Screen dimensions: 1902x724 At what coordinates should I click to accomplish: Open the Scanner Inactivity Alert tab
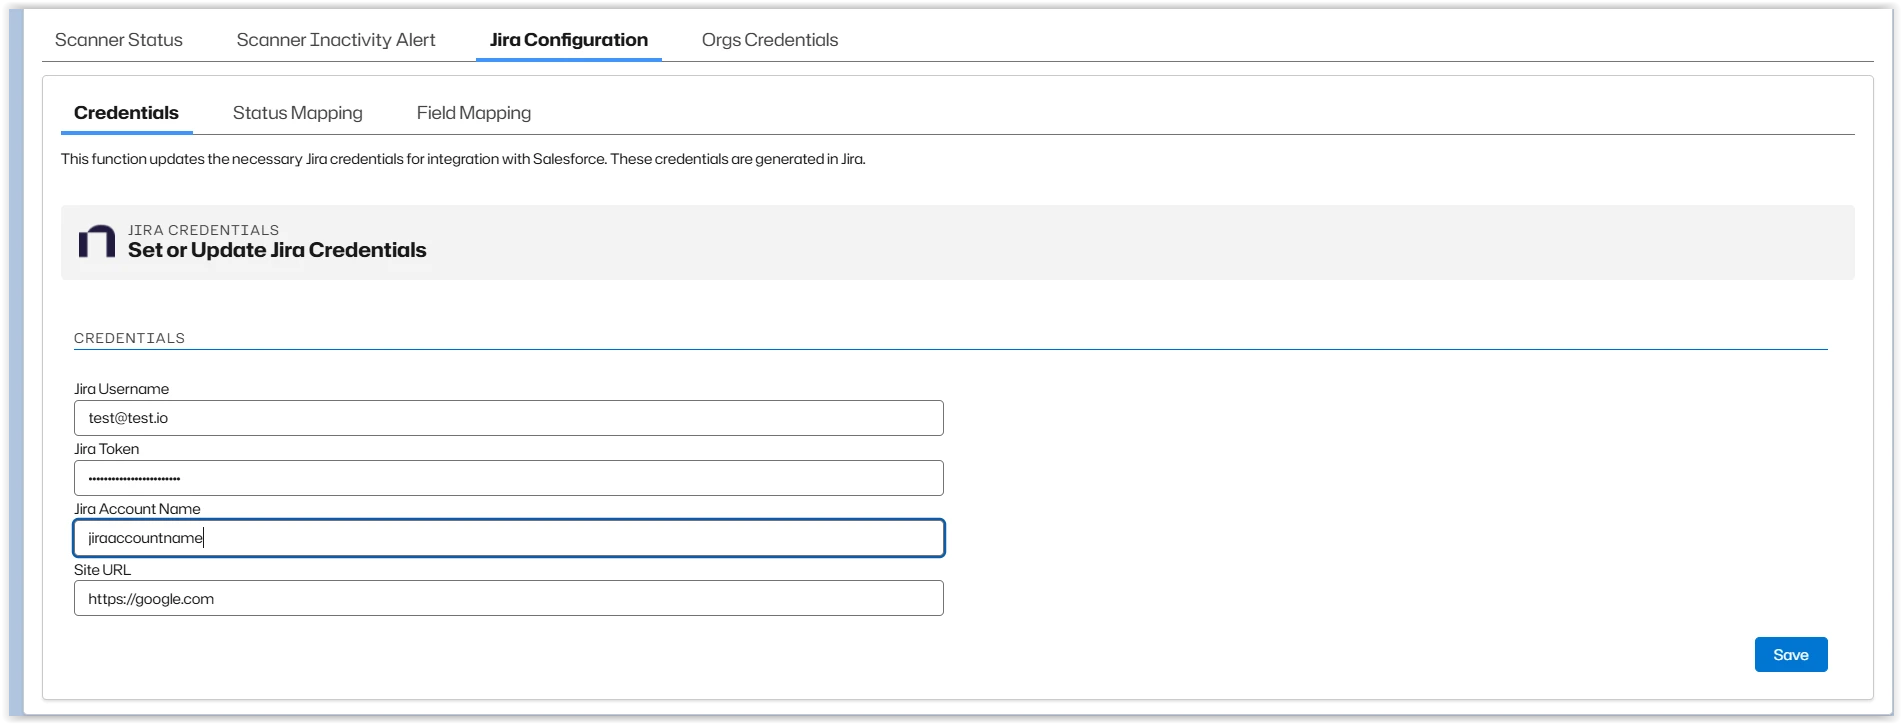(336, 40)
